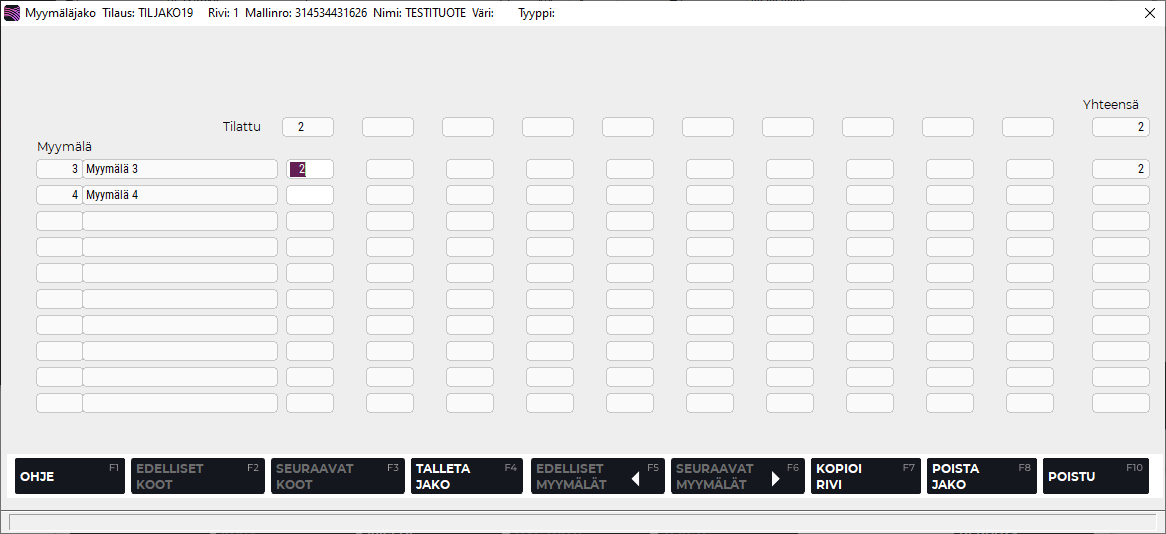Screen dimensions: 1166x534
Task: Go to previous stores with EDELLISET MYYMÄLÄT
Action: point(597,476)
